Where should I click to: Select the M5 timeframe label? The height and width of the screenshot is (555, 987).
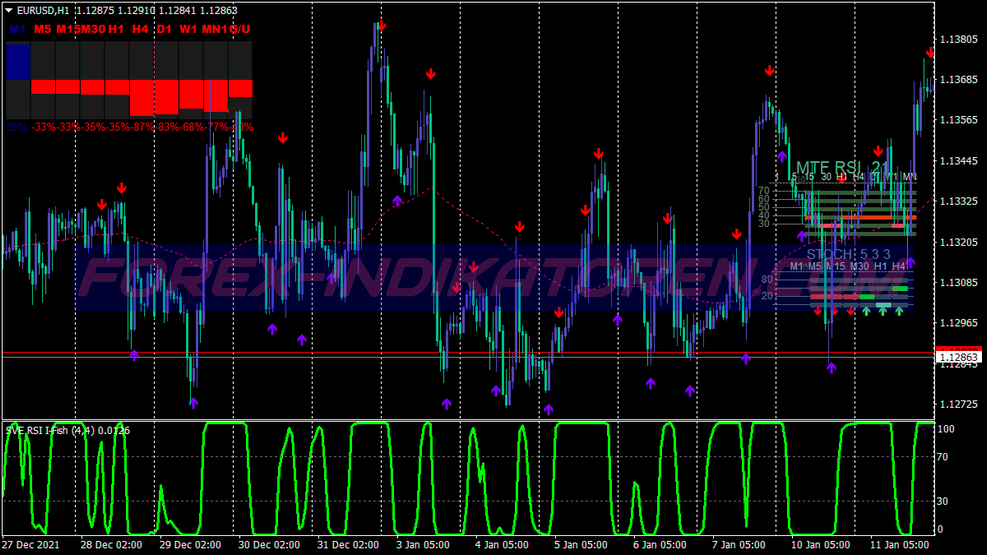pos(42,29)
